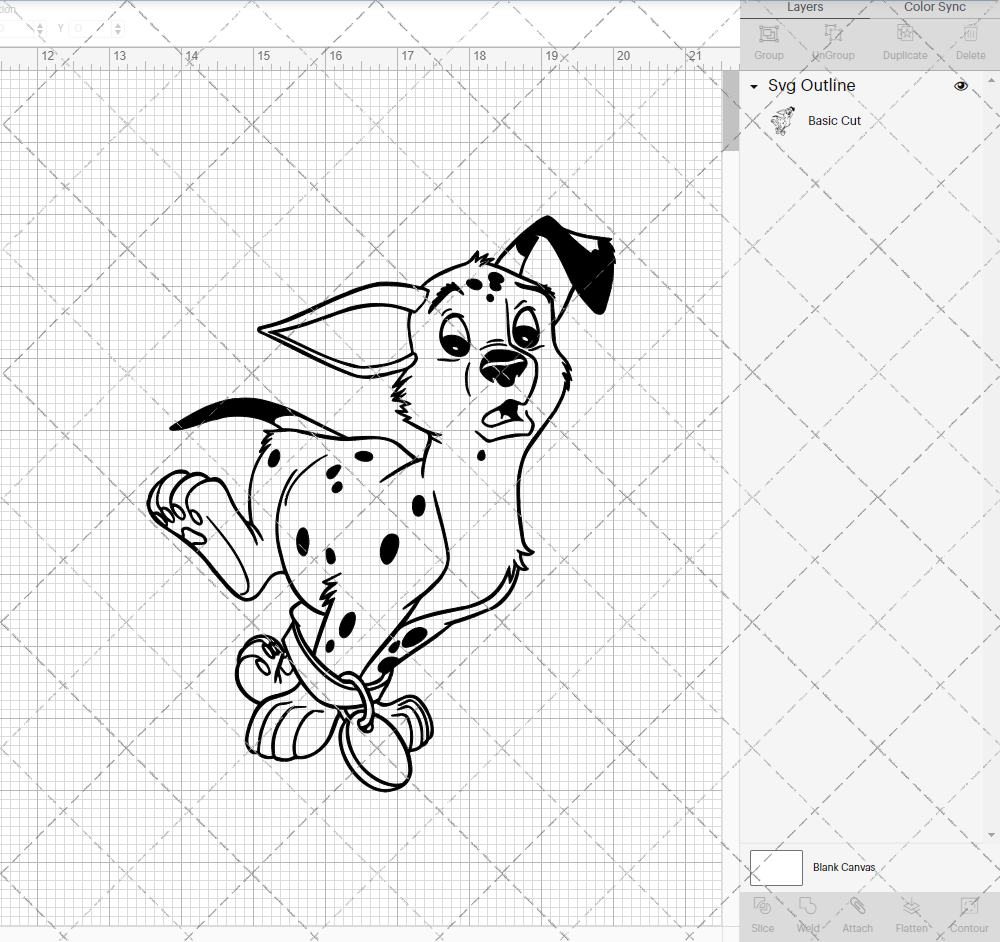Select the Basic Cut layer thumbnail

pyautogui.click(x=783, y=121)
